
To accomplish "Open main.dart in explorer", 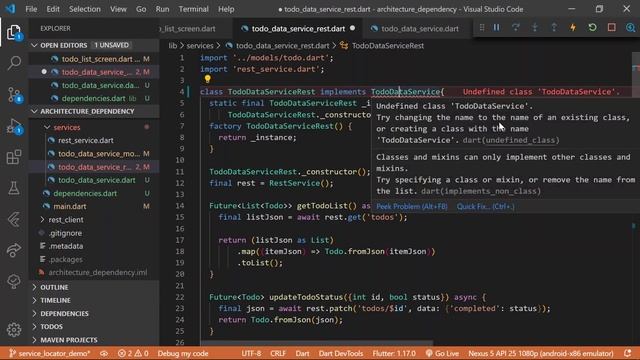I will 70,207.
